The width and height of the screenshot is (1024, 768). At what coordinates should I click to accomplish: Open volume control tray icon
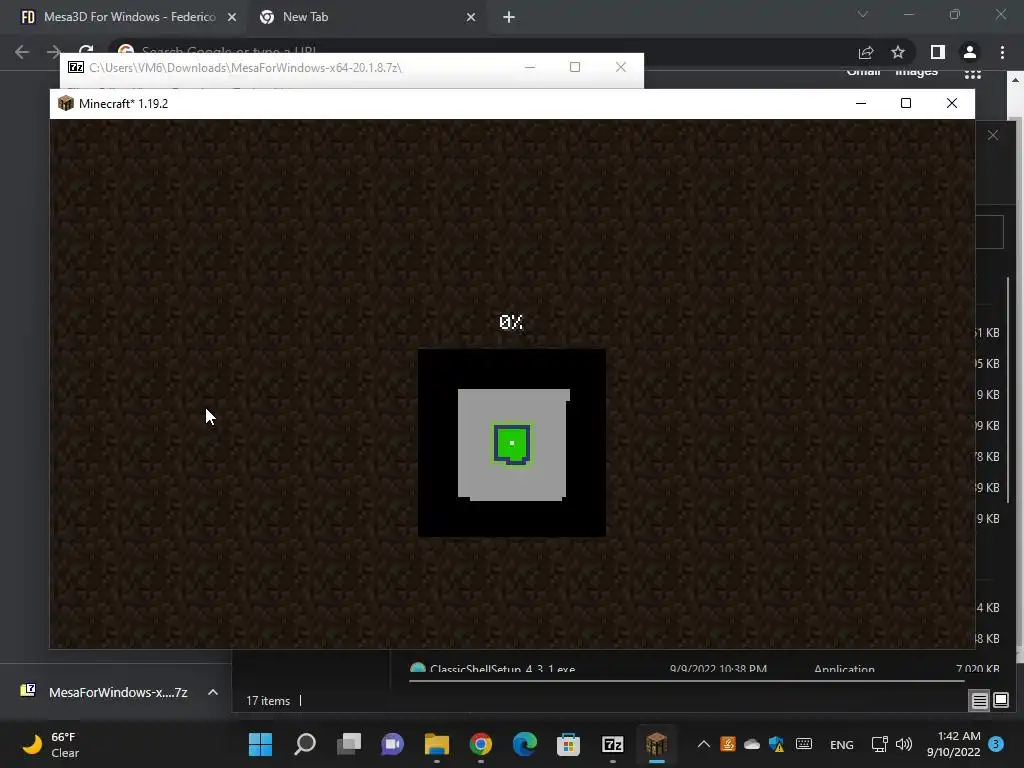904,744
